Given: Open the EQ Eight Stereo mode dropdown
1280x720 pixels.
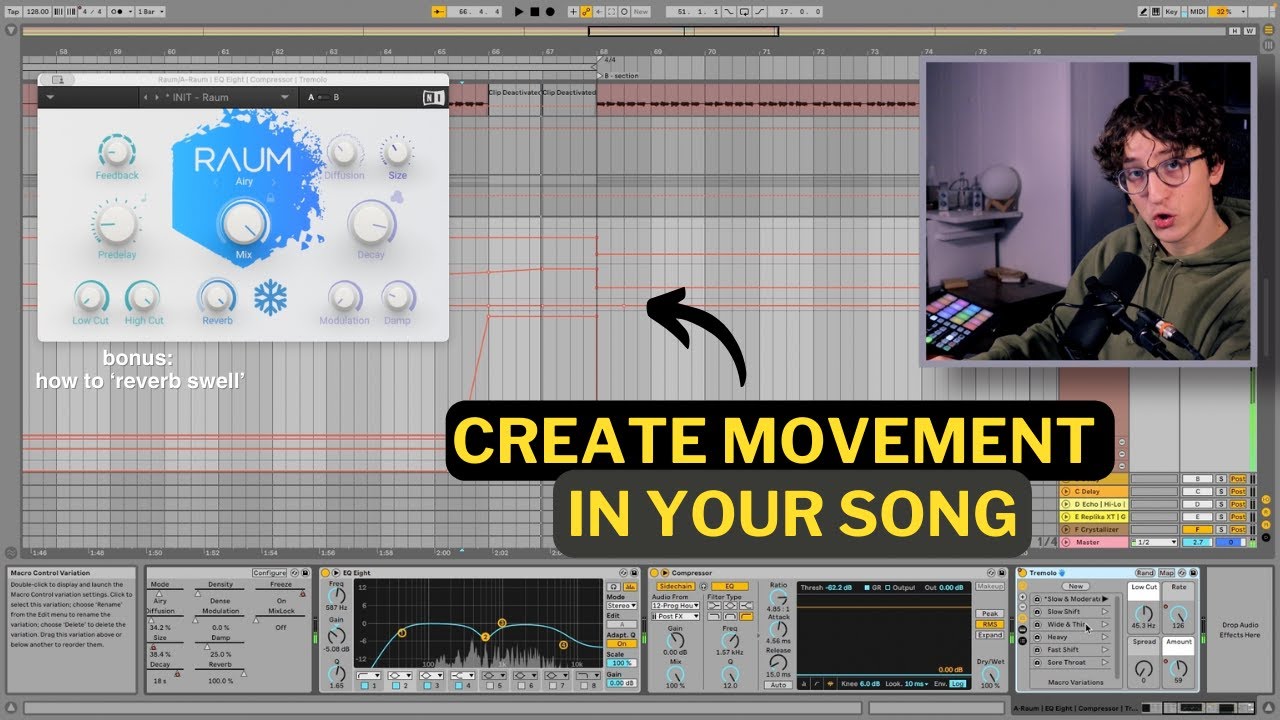Looking at the screenshot, I should (622, 606).
